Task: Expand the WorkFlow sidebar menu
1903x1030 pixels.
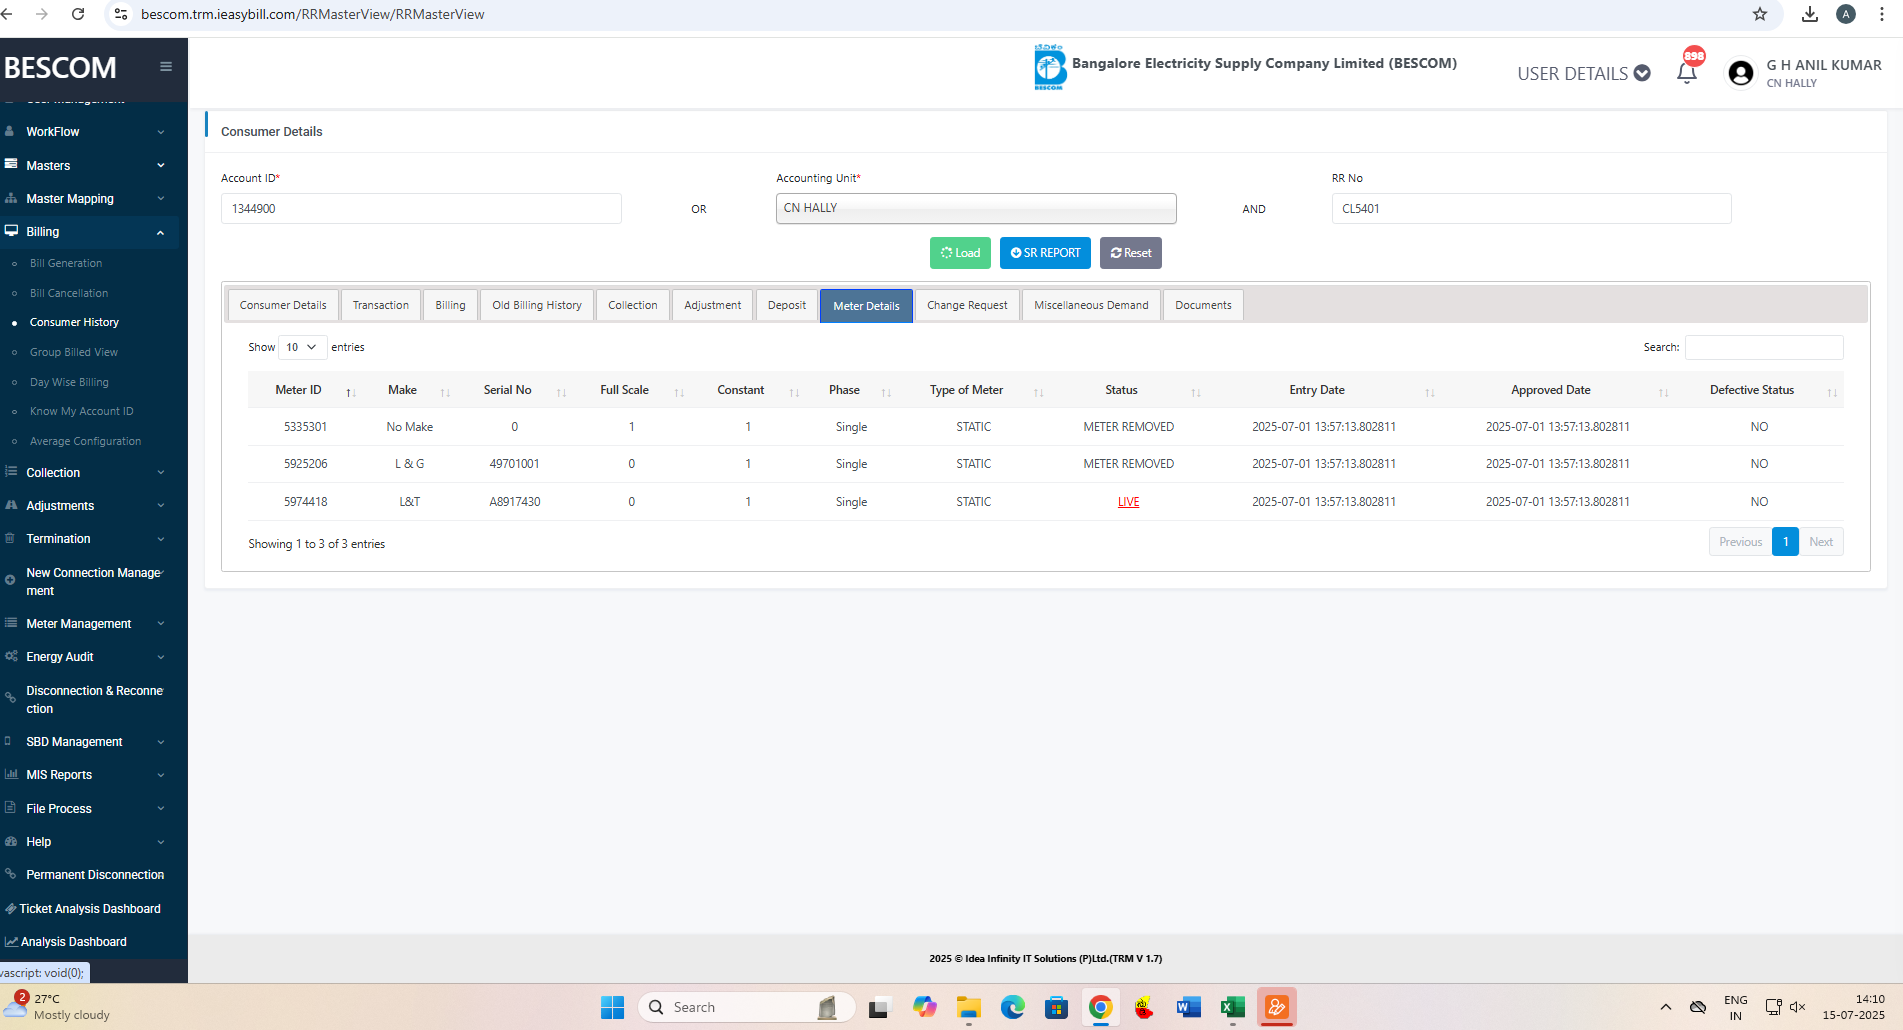Action: 90,132
